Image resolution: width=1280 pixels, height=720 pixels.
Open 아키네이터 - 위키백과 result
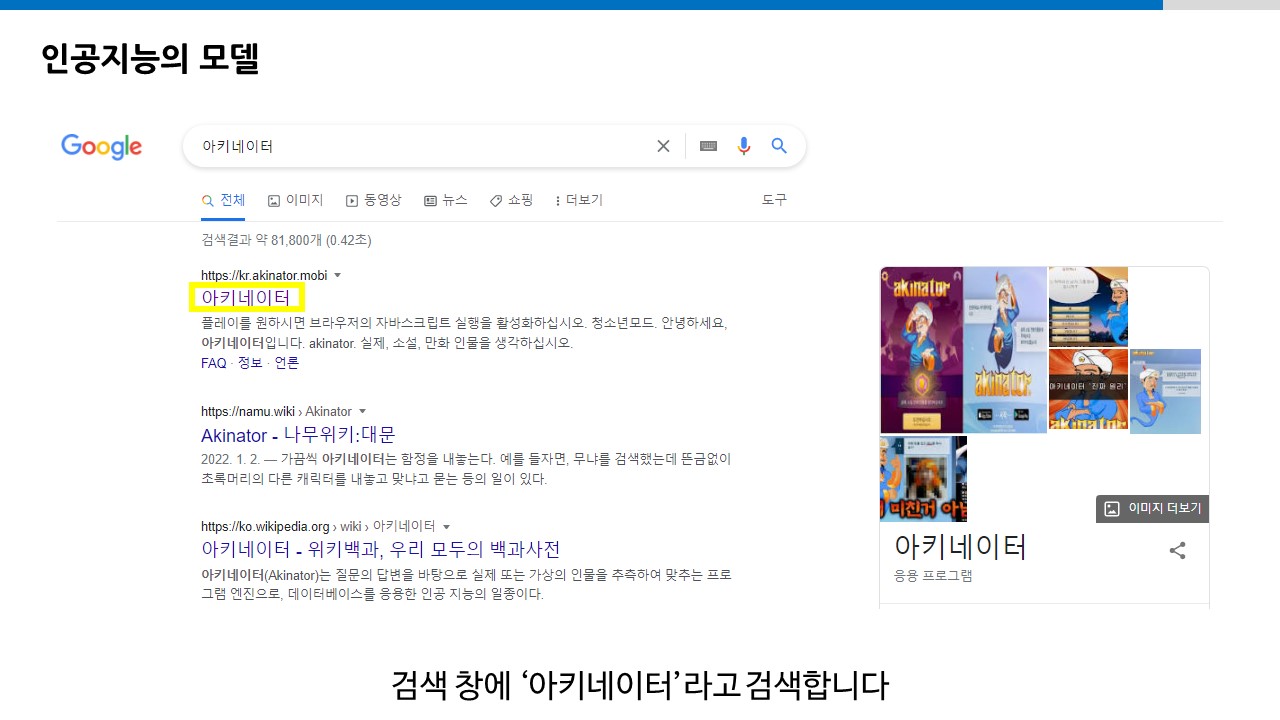pos(380,549)
